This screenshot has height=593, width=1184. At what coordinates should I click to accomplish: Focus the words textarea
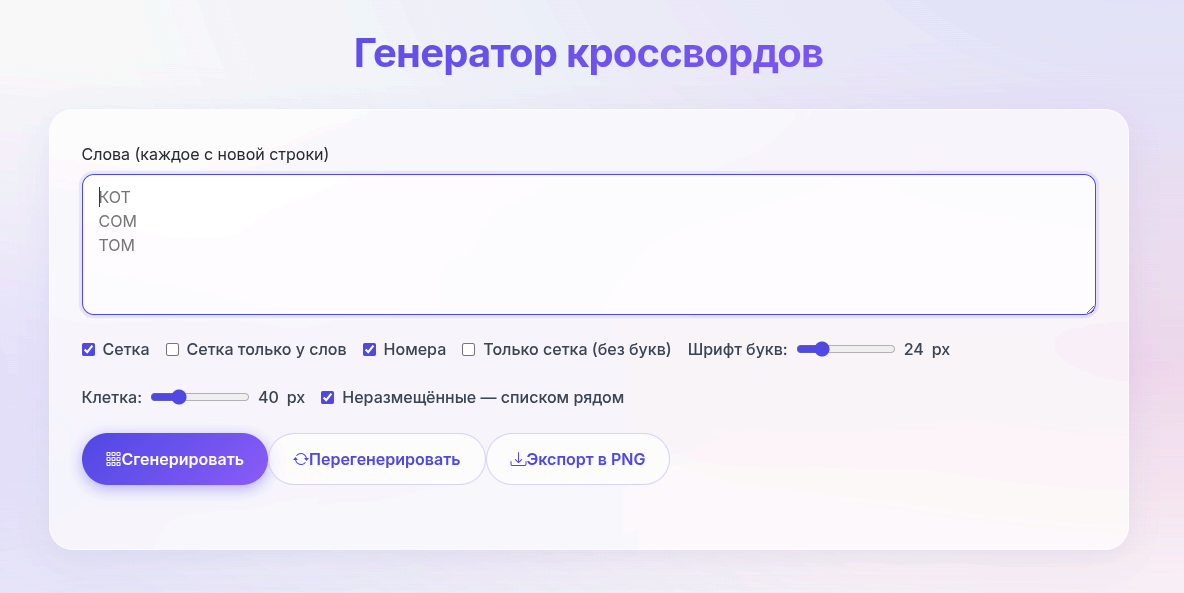pyautogui.click(x=589, y=245)
